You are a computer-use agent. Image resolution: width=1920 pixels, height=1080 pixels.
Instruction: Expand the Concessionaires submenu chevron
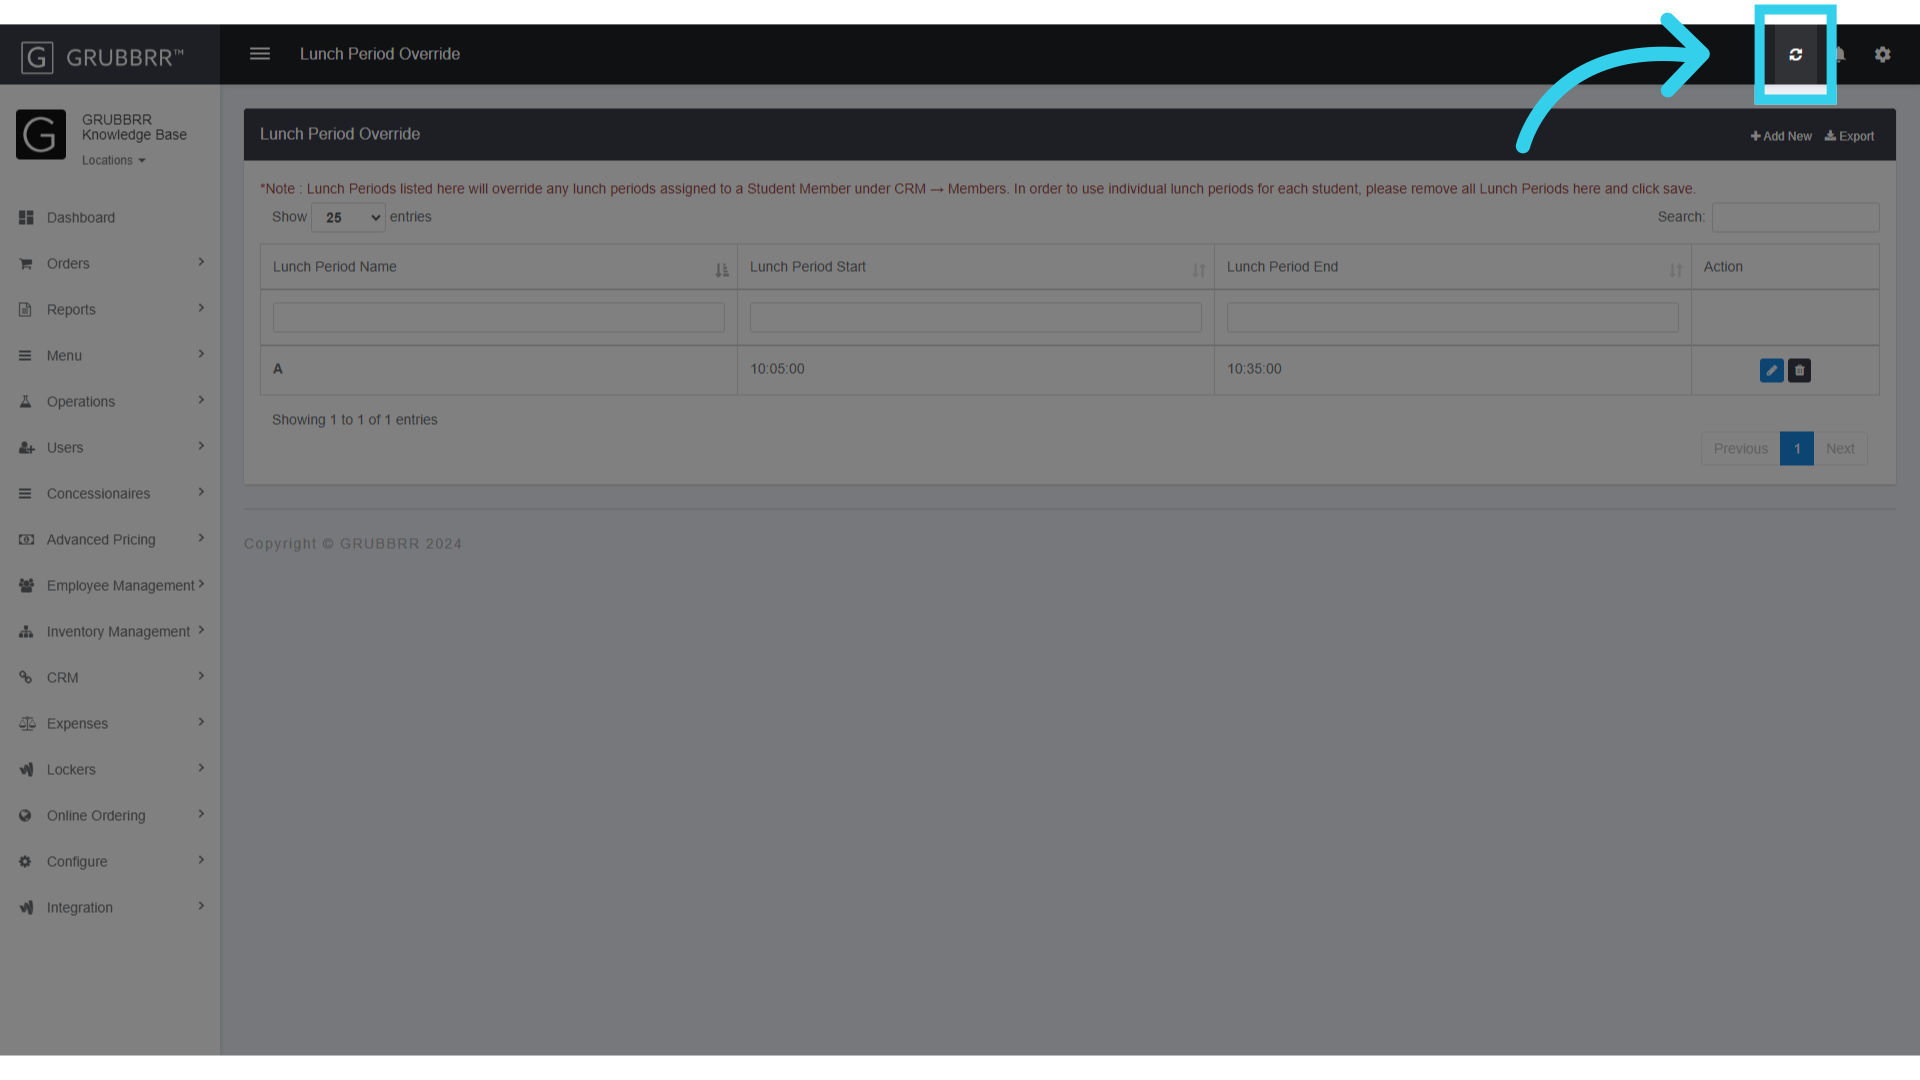click(201, 492)
